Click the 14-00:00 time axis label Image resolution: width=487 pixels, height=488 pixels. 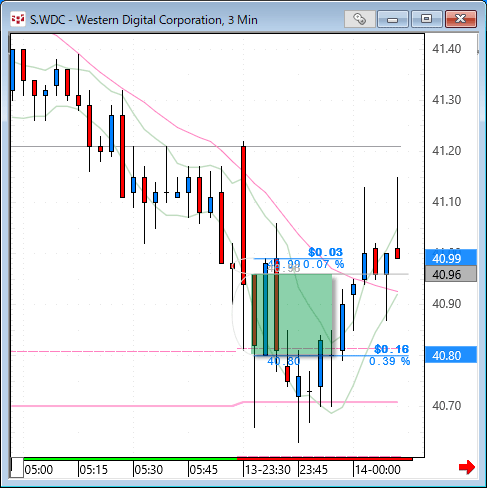pos(378,470)
